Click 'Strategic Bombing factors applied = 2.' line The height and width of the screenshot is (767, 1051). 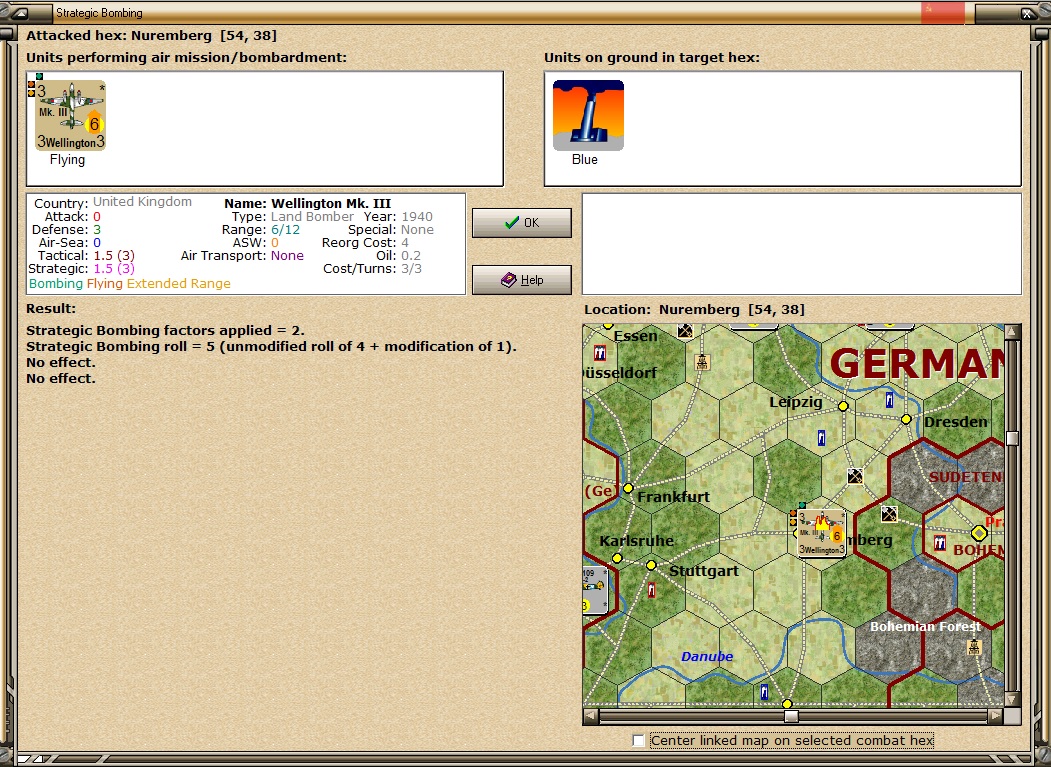[166, 331]
